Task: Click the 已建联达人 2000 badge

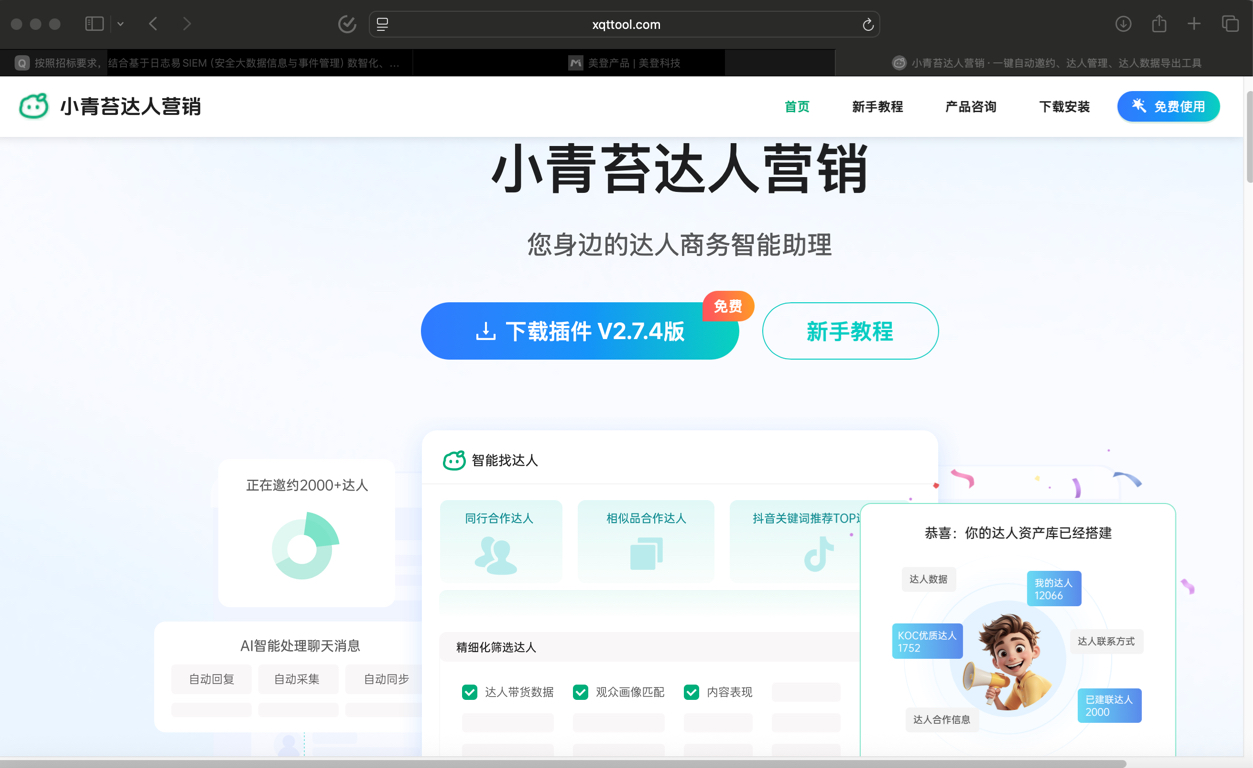Action: 1109,706
